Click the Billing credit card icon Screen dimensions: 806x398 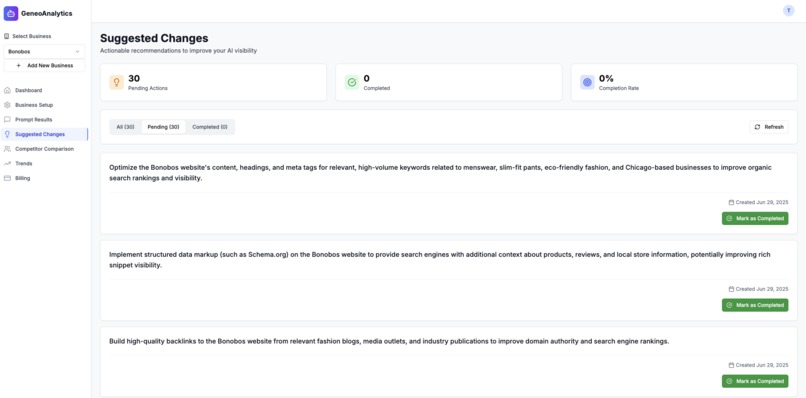click(x=7, y=178)
